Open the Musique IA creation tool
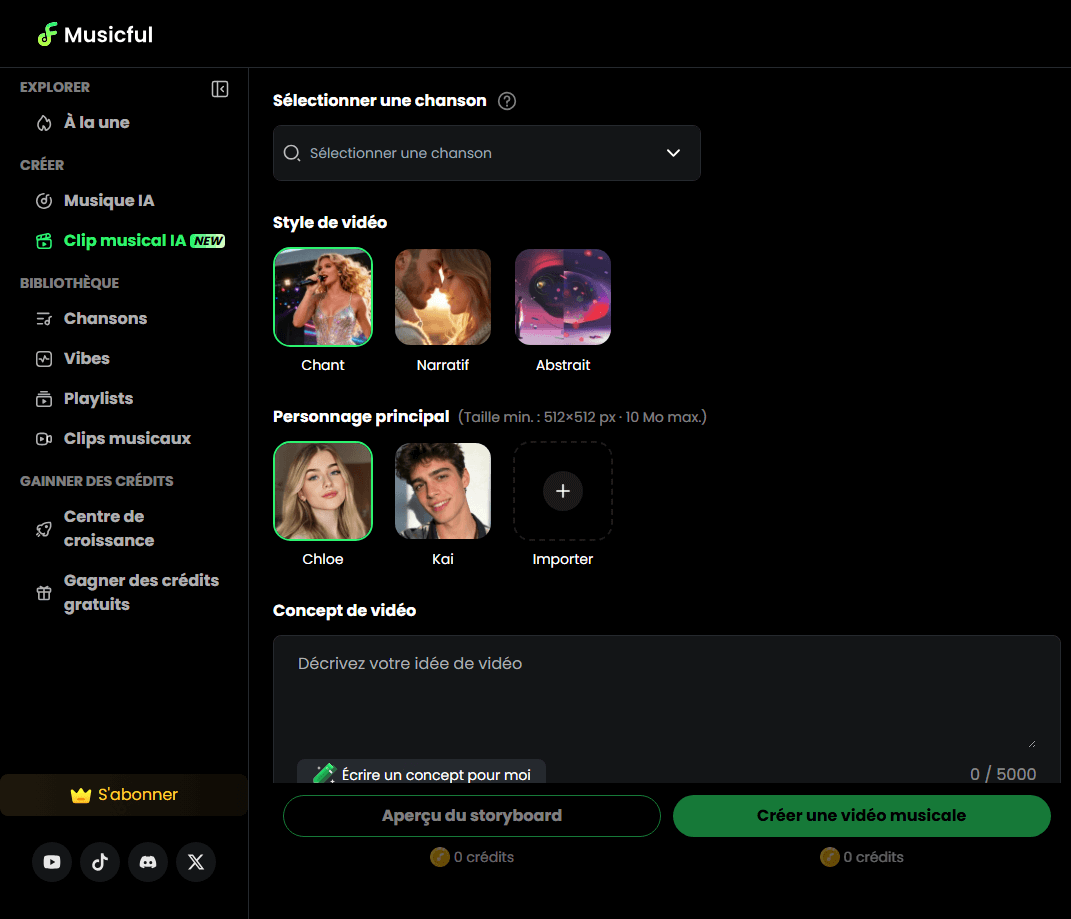Screen dimensions: 1071x919 [x=109, y=200]
